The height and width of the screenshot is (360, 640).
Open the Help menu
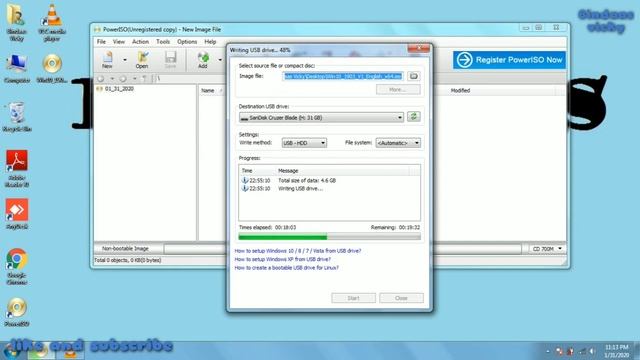tap(210, 42)
